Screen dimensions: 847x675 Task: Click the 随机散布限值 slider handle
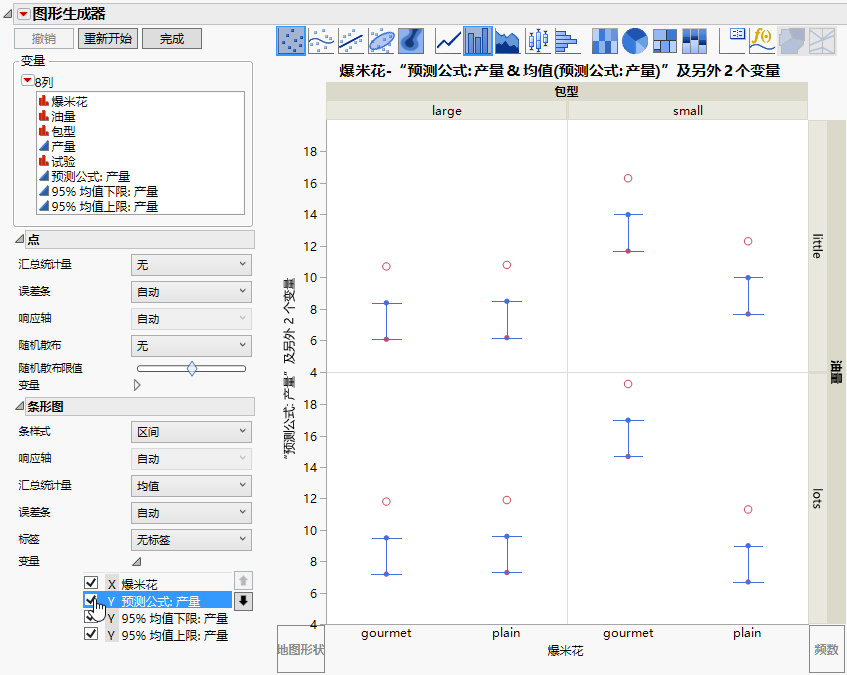click(192, 368)
